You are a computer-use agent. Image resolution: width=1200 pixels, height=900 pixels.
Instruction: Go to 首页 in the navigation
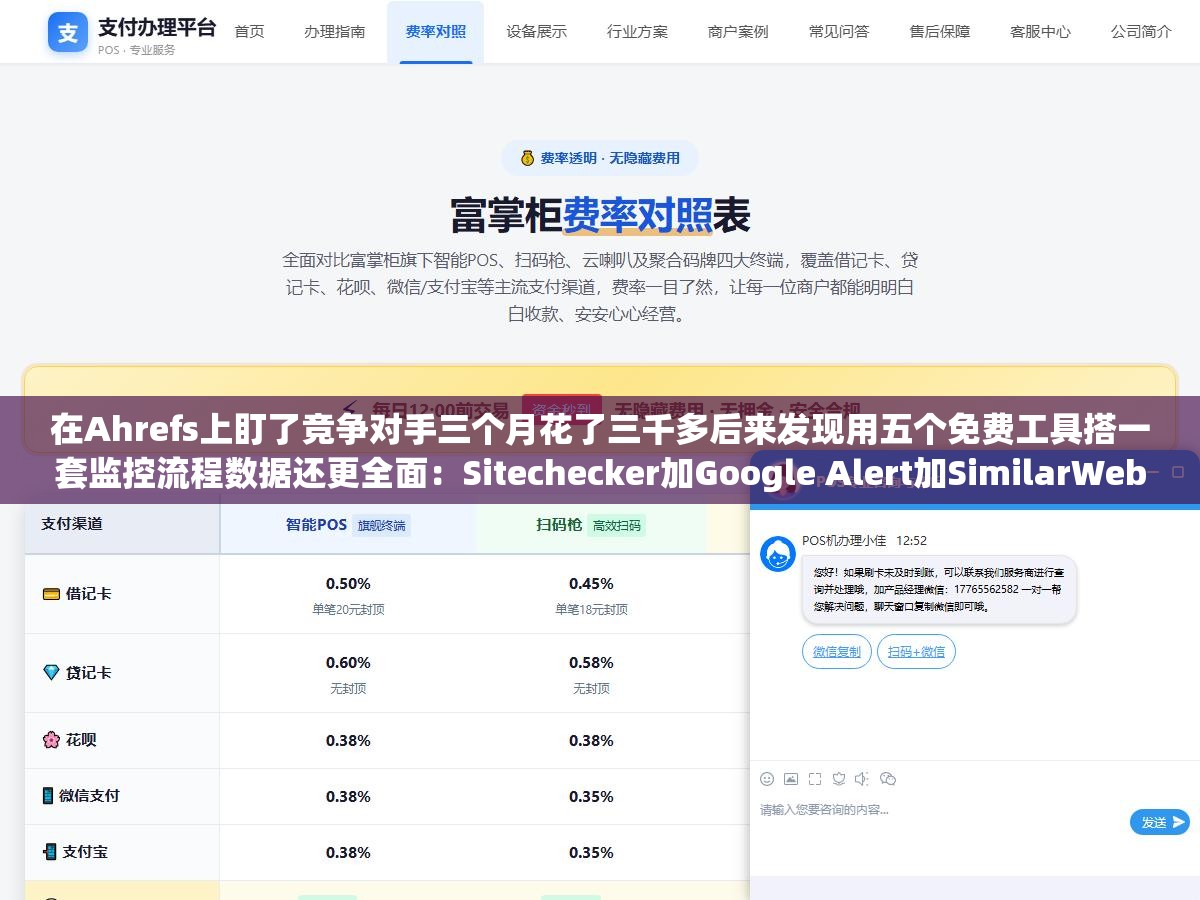click(x=249, y=31)
